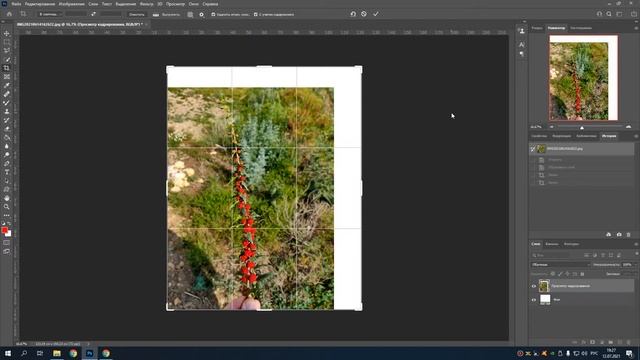Select the Zoom tool in left toolbar
This screenshot has height=360, width=640.
[x=7, y=207]
